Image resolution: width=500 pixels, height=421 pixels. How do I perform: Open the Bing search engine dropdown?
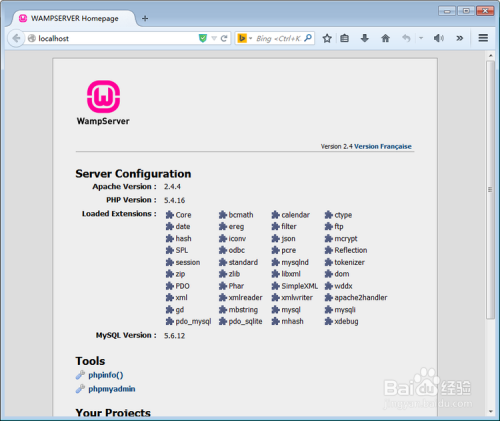tap(250, 38)
